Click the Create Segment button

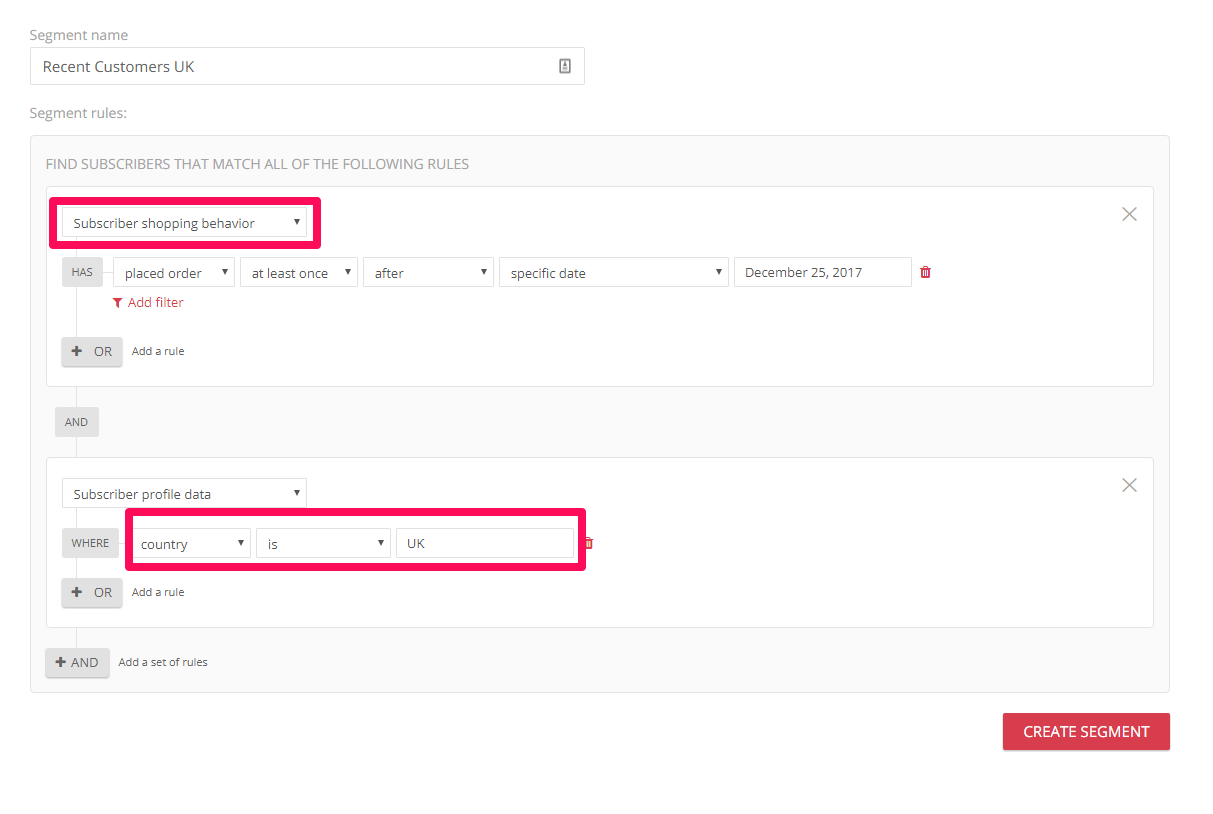[x=1086, y=731]
